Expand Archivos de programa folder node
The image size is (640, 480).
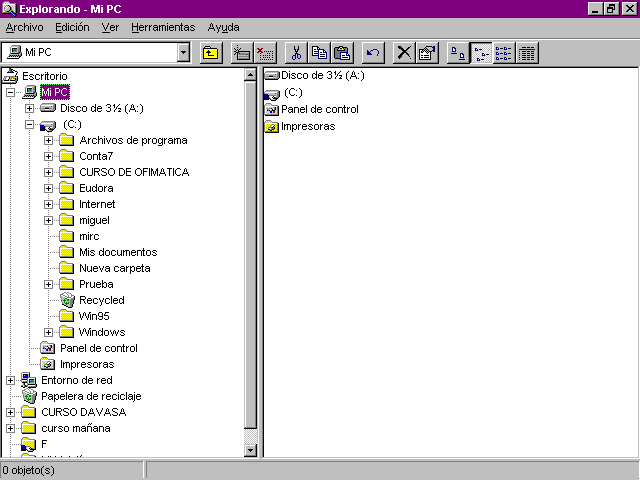[x=49, y=140]
